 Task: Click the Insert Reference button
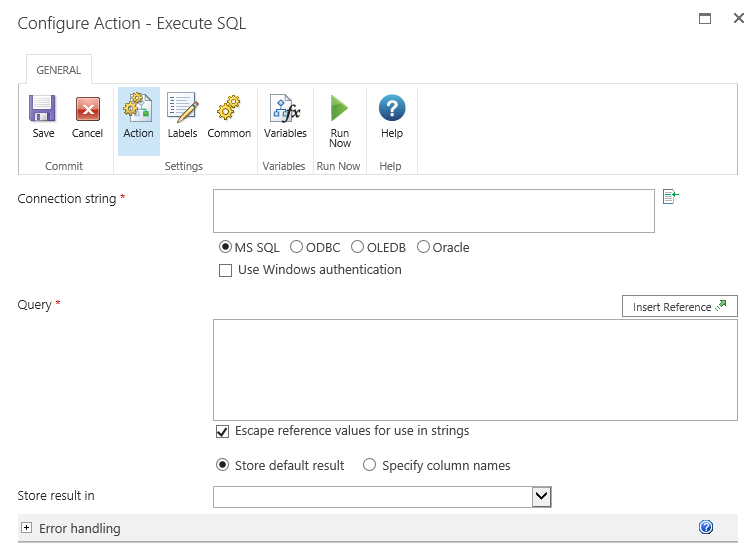[679, 307]
